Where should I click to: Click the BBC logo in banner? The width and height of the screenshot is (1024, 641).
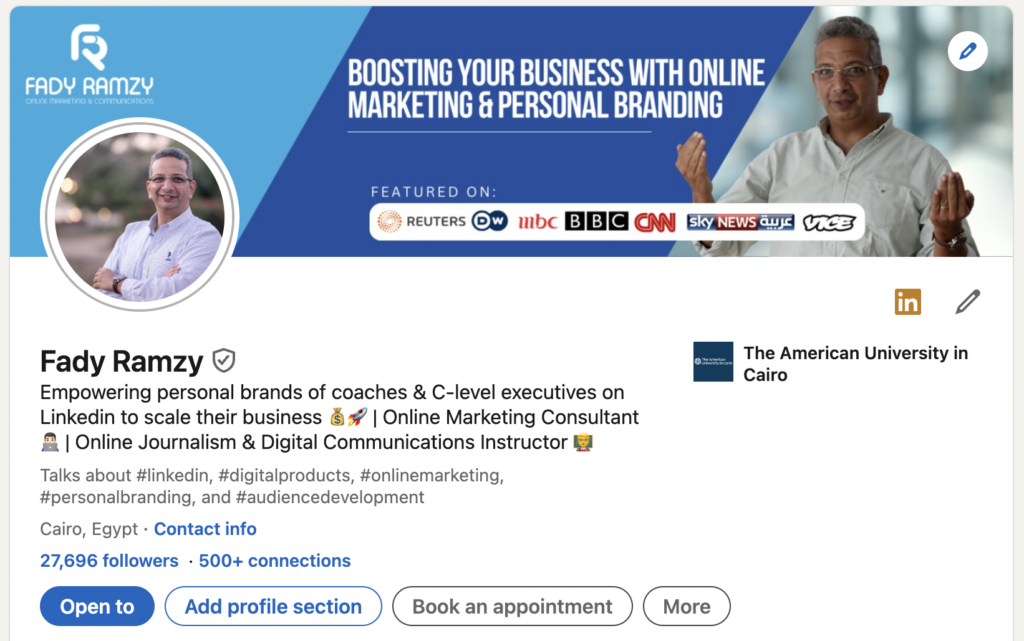(596, 221)
